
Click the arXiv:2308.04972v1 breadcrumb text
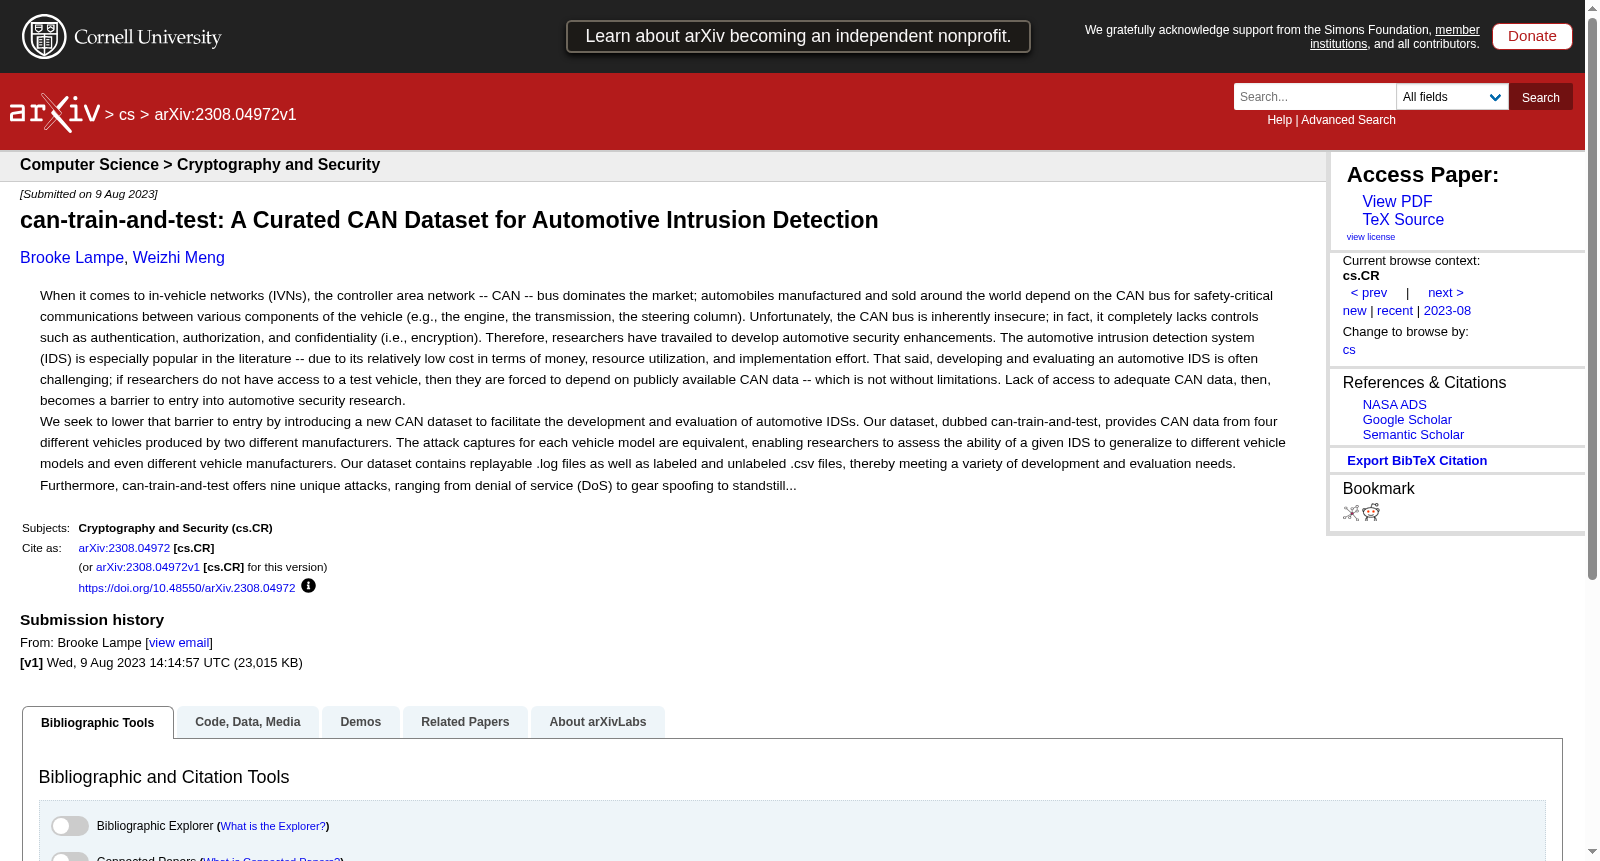click(x=225, y=115)
